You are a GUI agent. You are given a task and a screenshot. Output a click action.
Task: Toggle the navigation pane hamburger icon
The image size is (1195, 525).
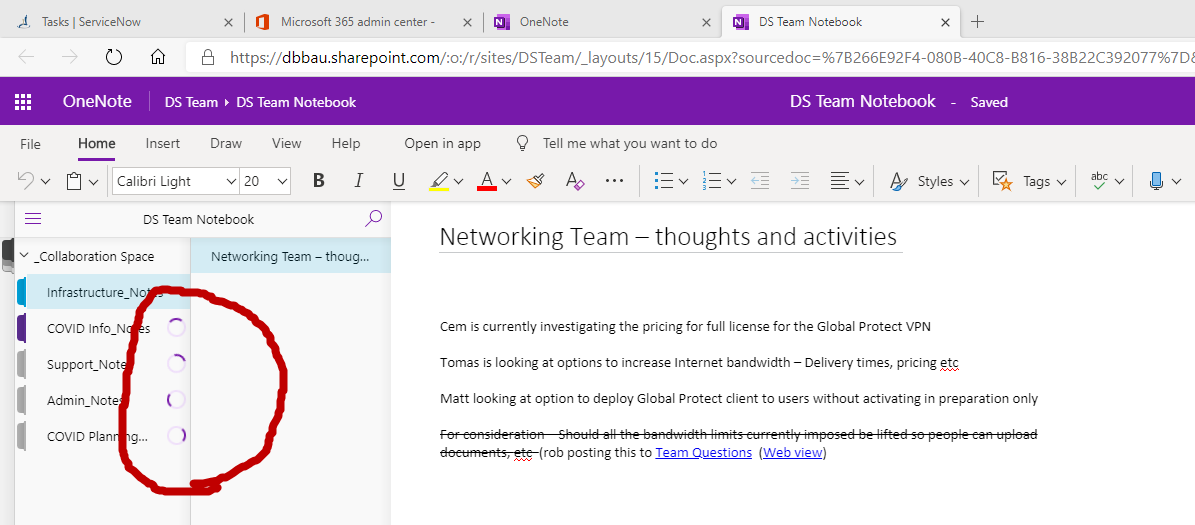click(x=33, y=219)
